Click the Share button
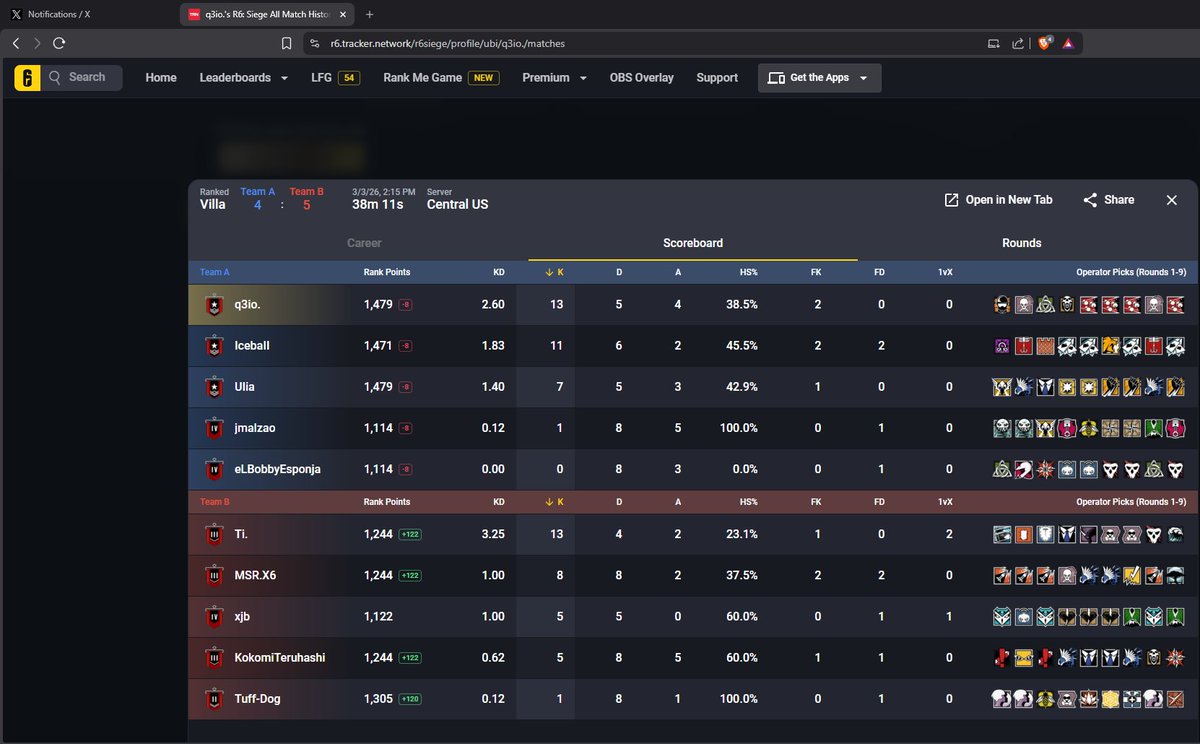Viewport: 1200px width, 744px height. coord(1108,200)
